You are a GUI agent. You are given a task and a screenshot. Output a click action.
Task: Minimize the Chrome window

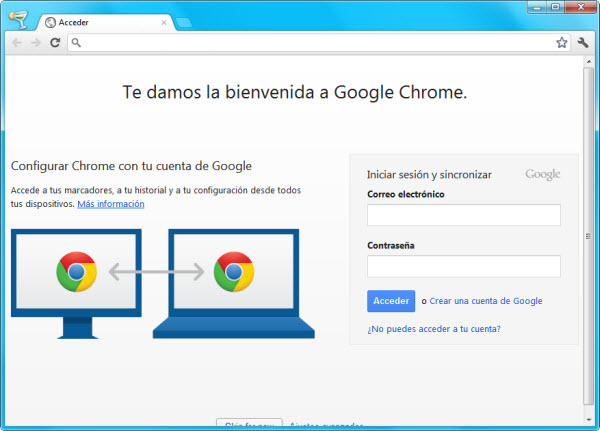point(537,7)
